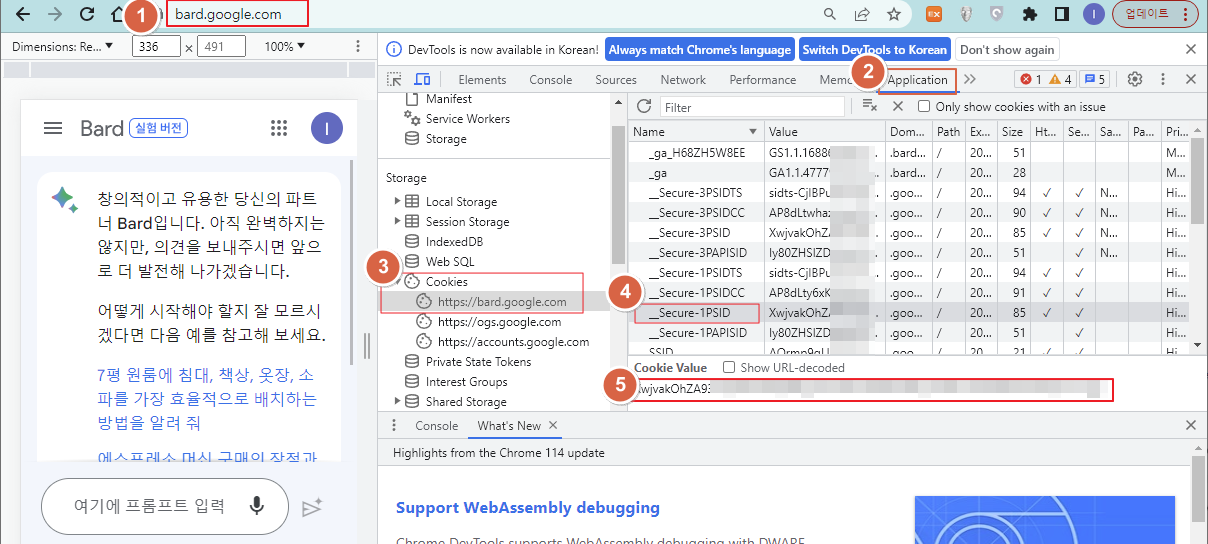Expand Session Storage tree node
Viewport: 1208px width, 544px height.
pyautogui.click(x=398, y=221)
